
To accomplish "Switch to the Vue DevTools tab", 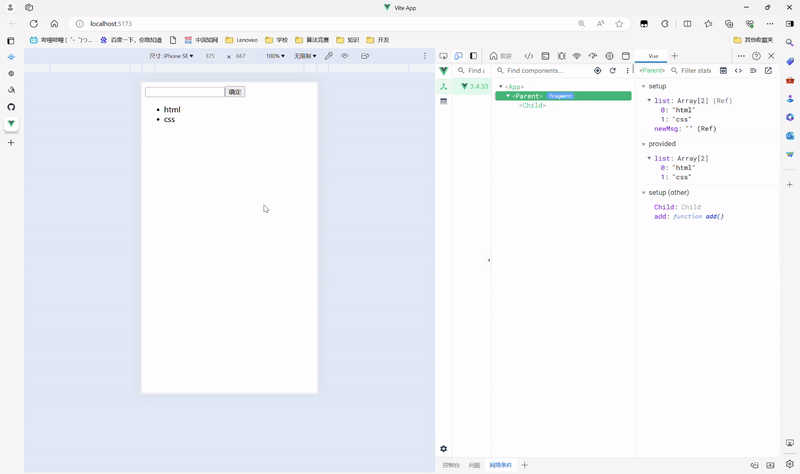I will tap(654, 56).
